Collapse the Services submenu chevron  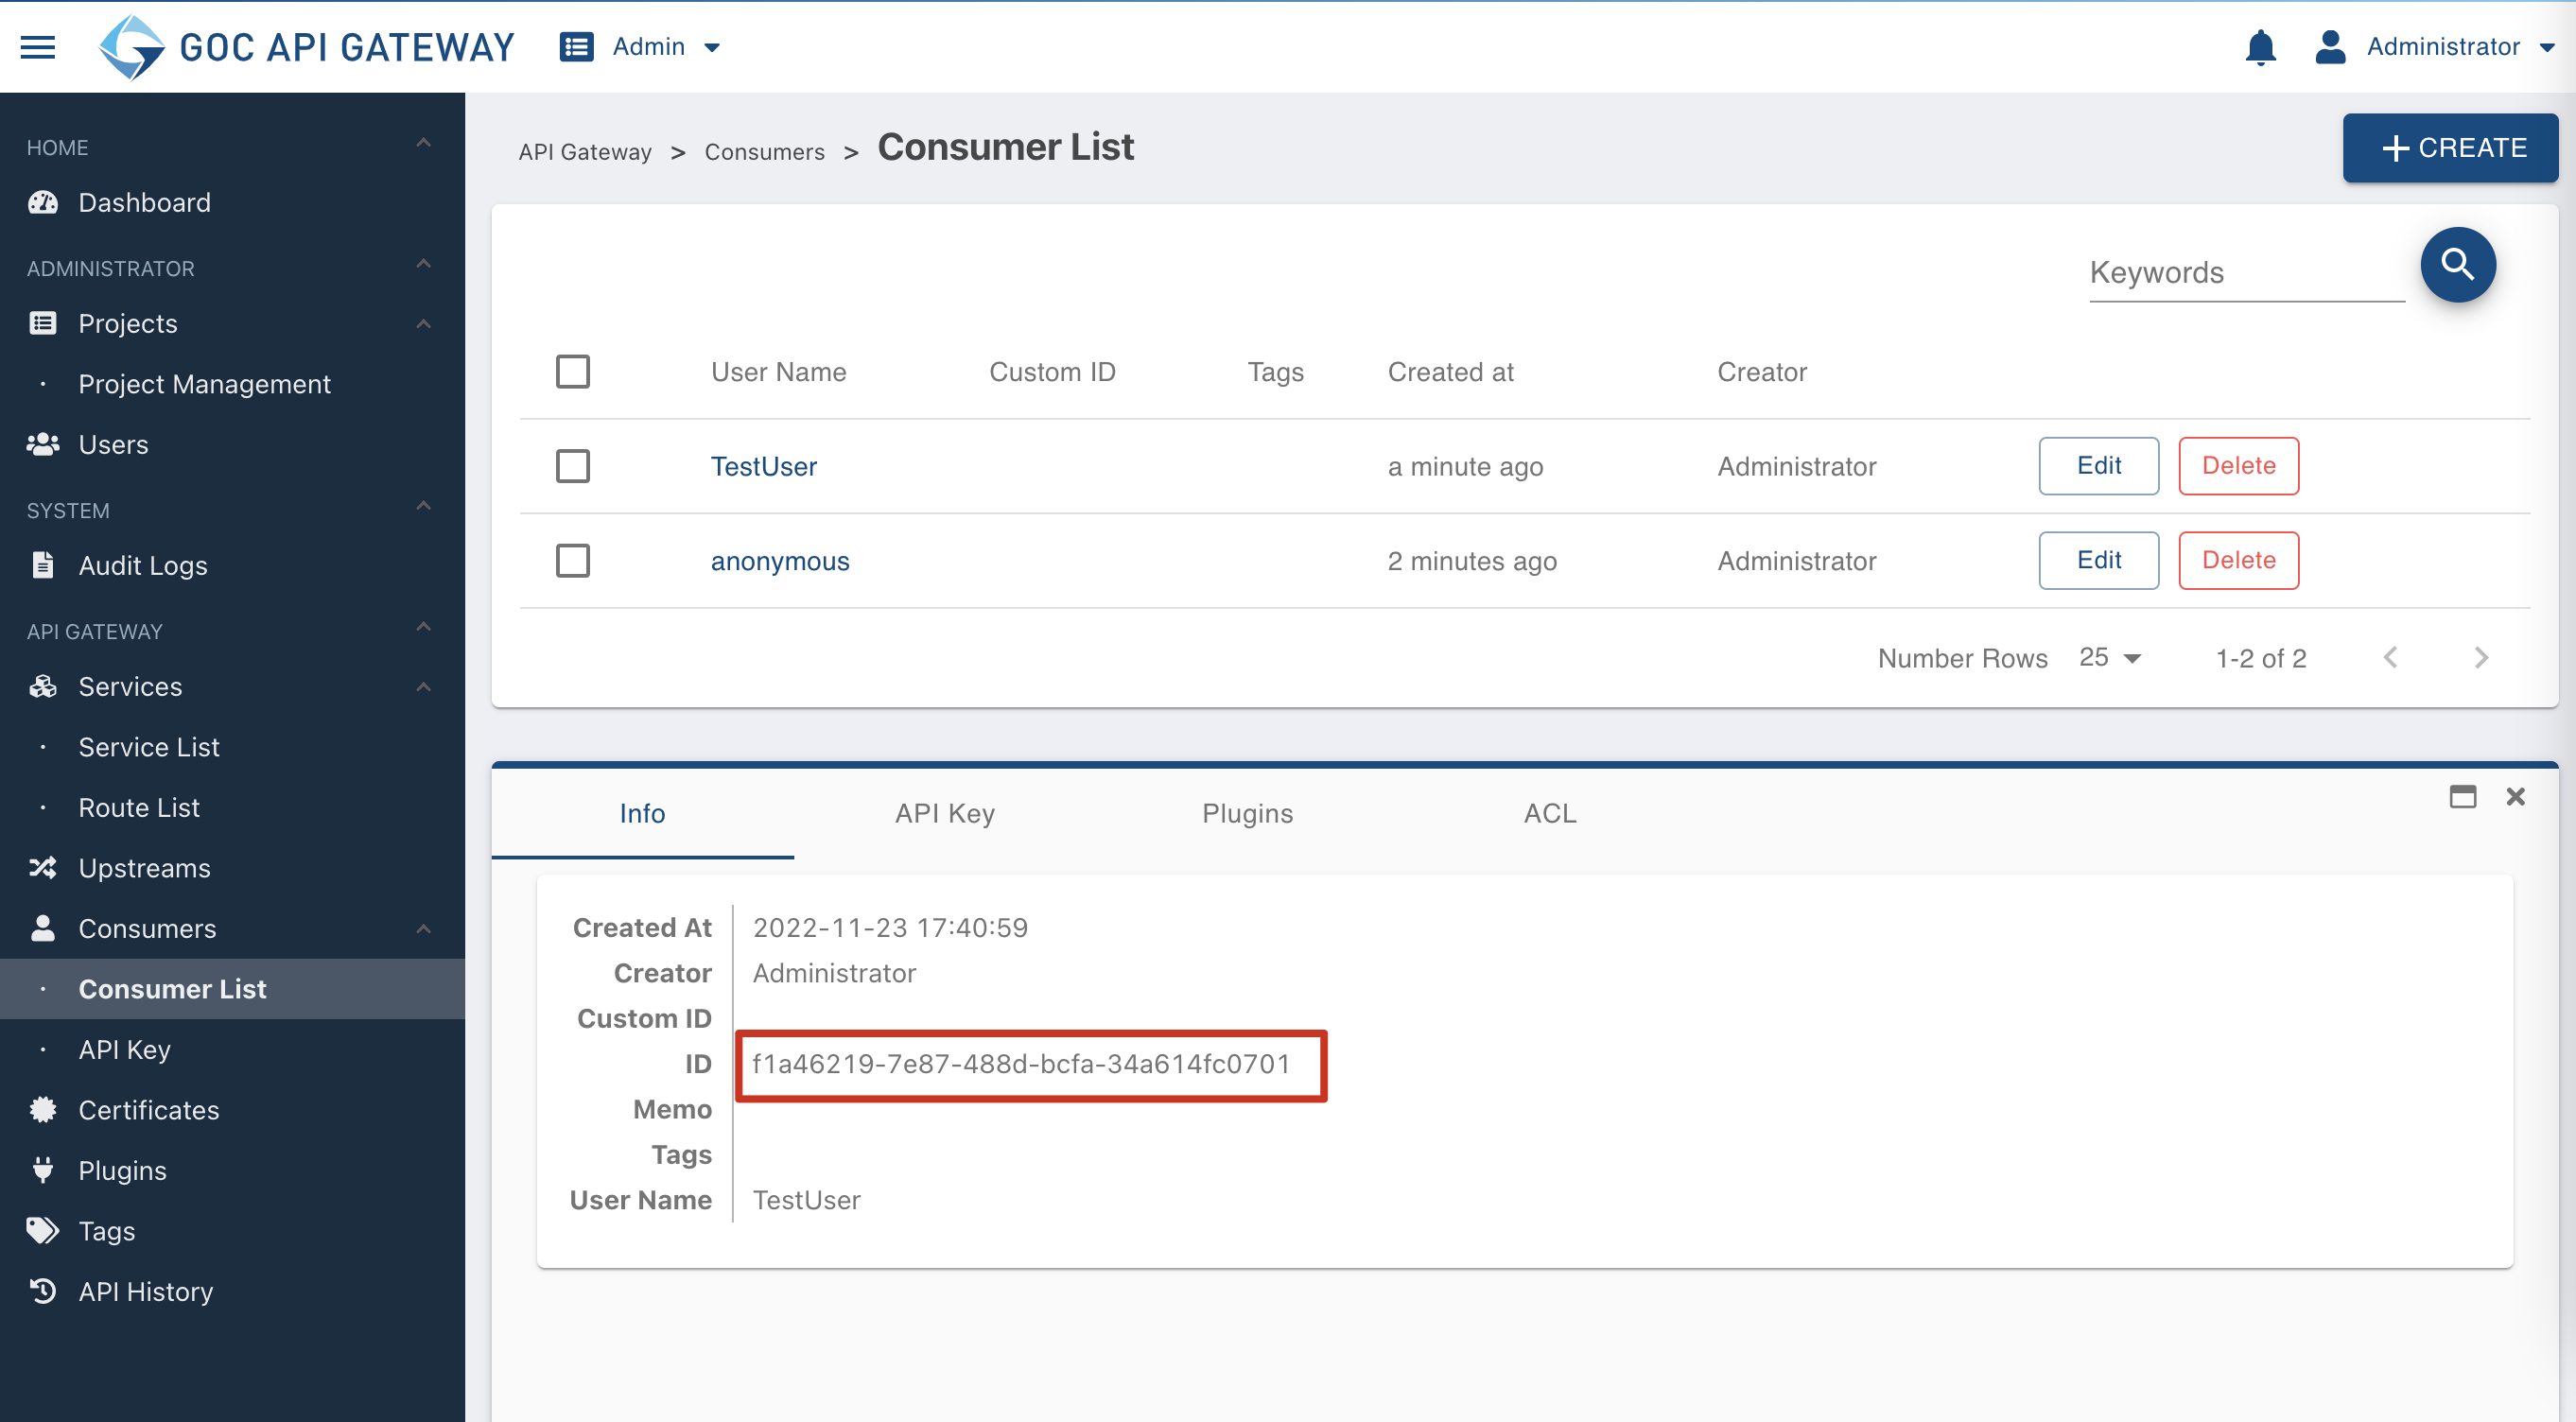423,687
